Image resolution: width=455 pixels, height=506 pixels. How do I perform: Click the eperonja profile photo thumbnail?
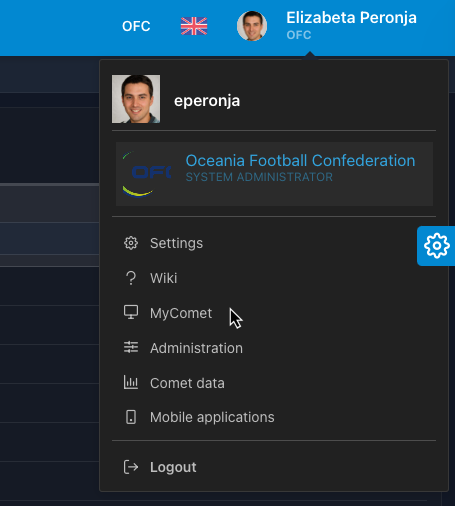[x=136, y=99]
